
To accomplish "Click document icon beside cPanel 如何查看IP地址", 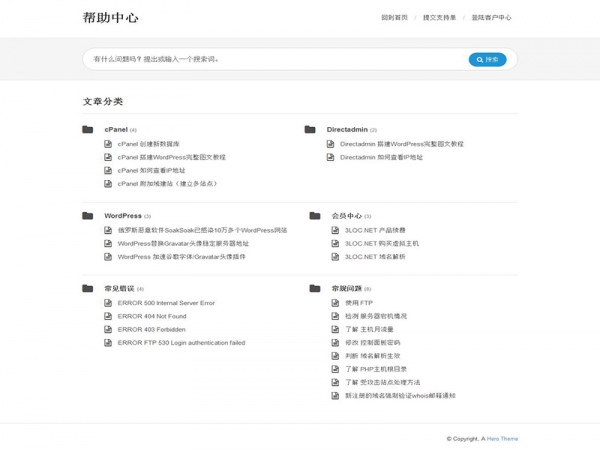I will pyautogui.click(x=108, y=170).
